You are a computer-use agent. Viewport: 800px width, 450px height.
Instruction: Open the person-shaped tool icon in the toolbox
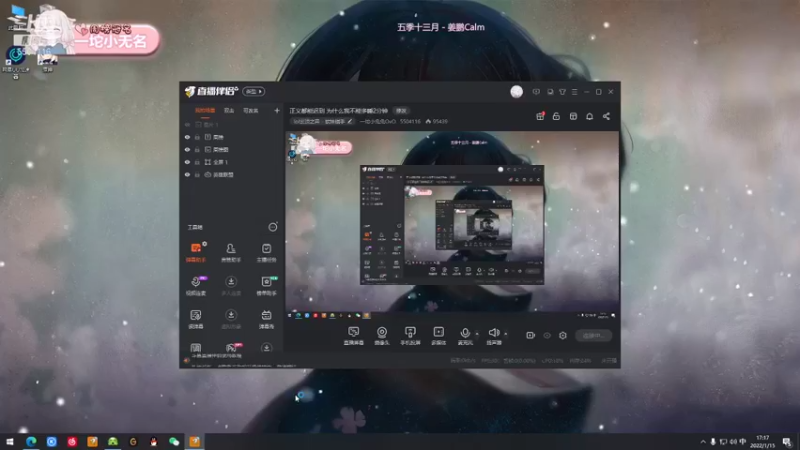(231, 252)
